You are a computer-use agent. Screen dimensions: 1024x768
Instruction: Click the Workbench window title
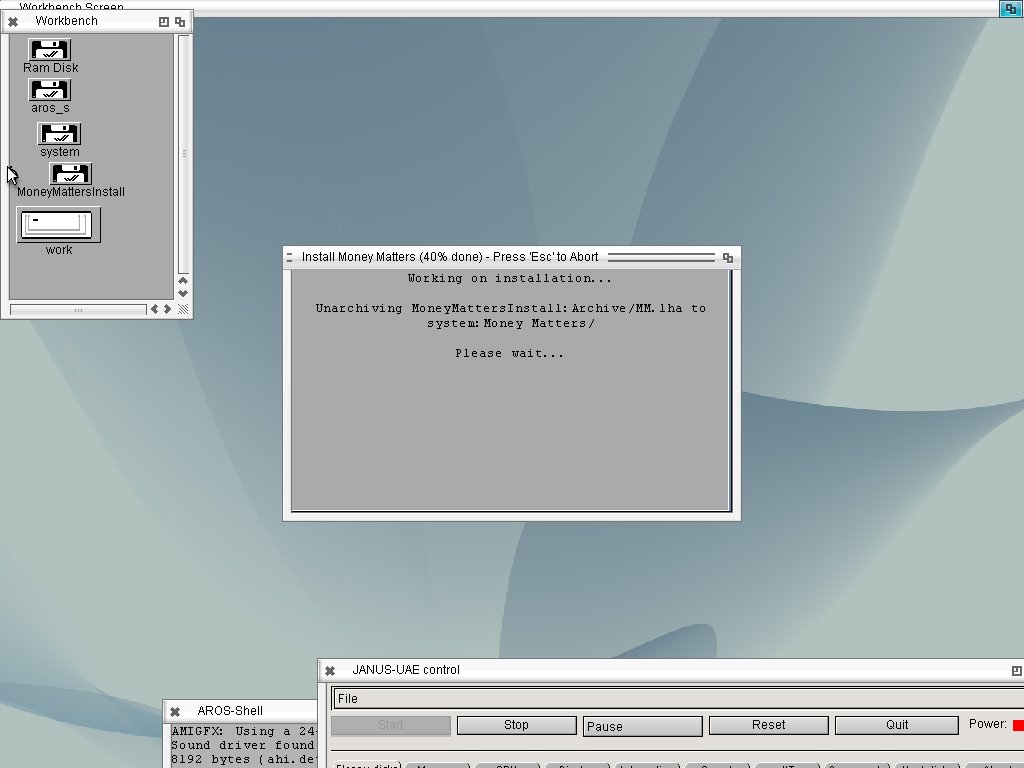point(67,21)
